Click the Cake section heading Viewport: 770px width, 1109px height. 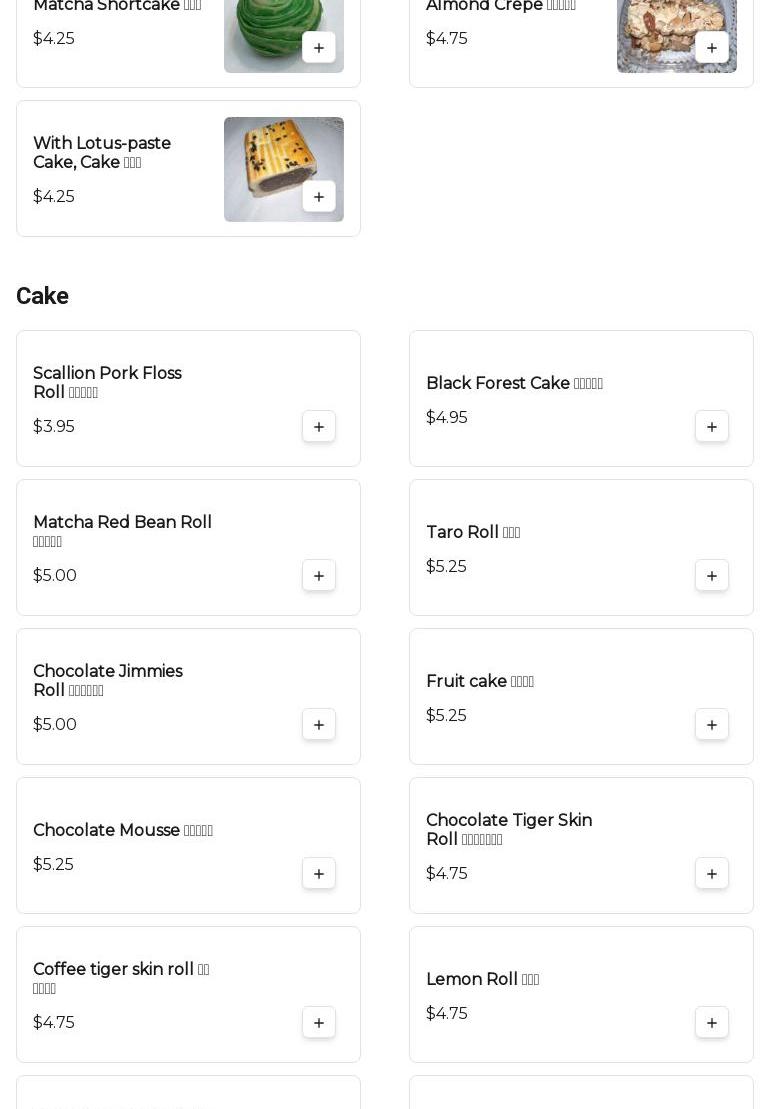coord(42,296)
